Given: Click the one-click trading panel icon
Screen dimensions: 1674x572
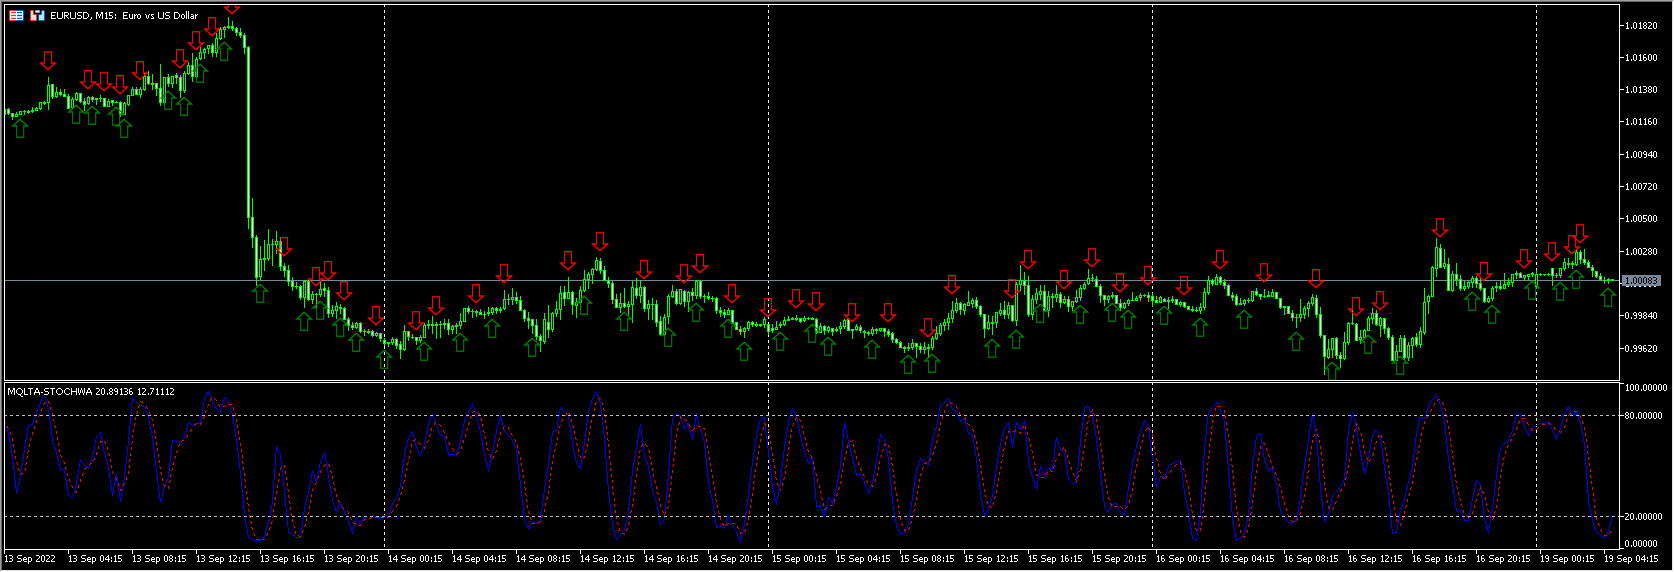Looking at the screenshot, I should [17, 16].
